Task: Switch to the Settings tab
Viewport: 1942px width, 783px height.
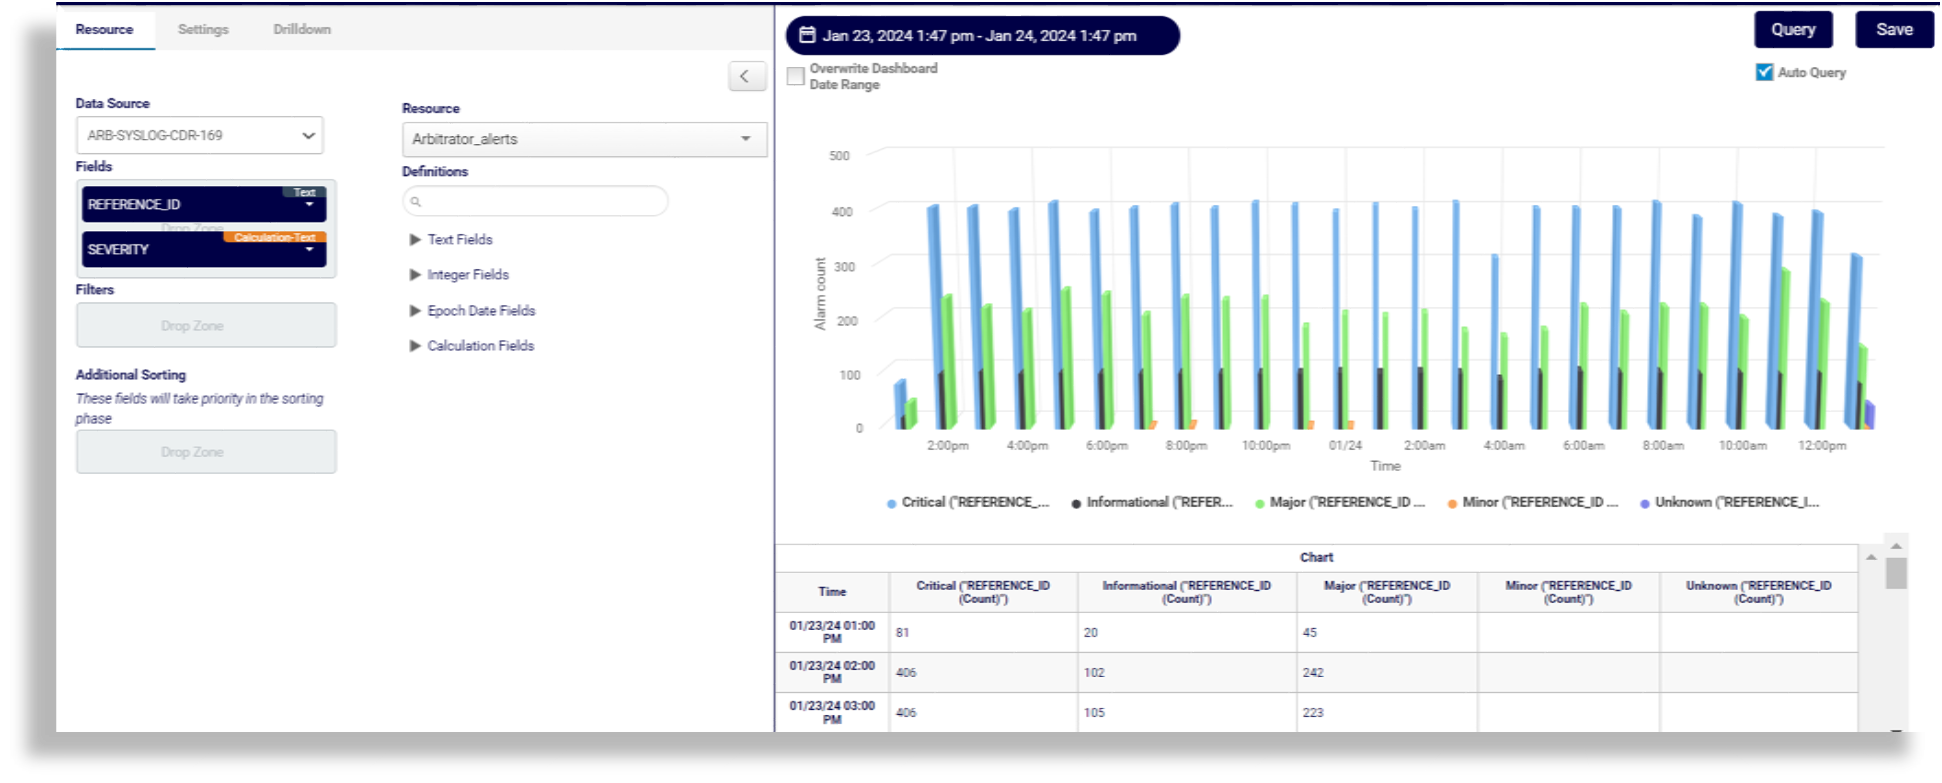Action: [203, 29]
